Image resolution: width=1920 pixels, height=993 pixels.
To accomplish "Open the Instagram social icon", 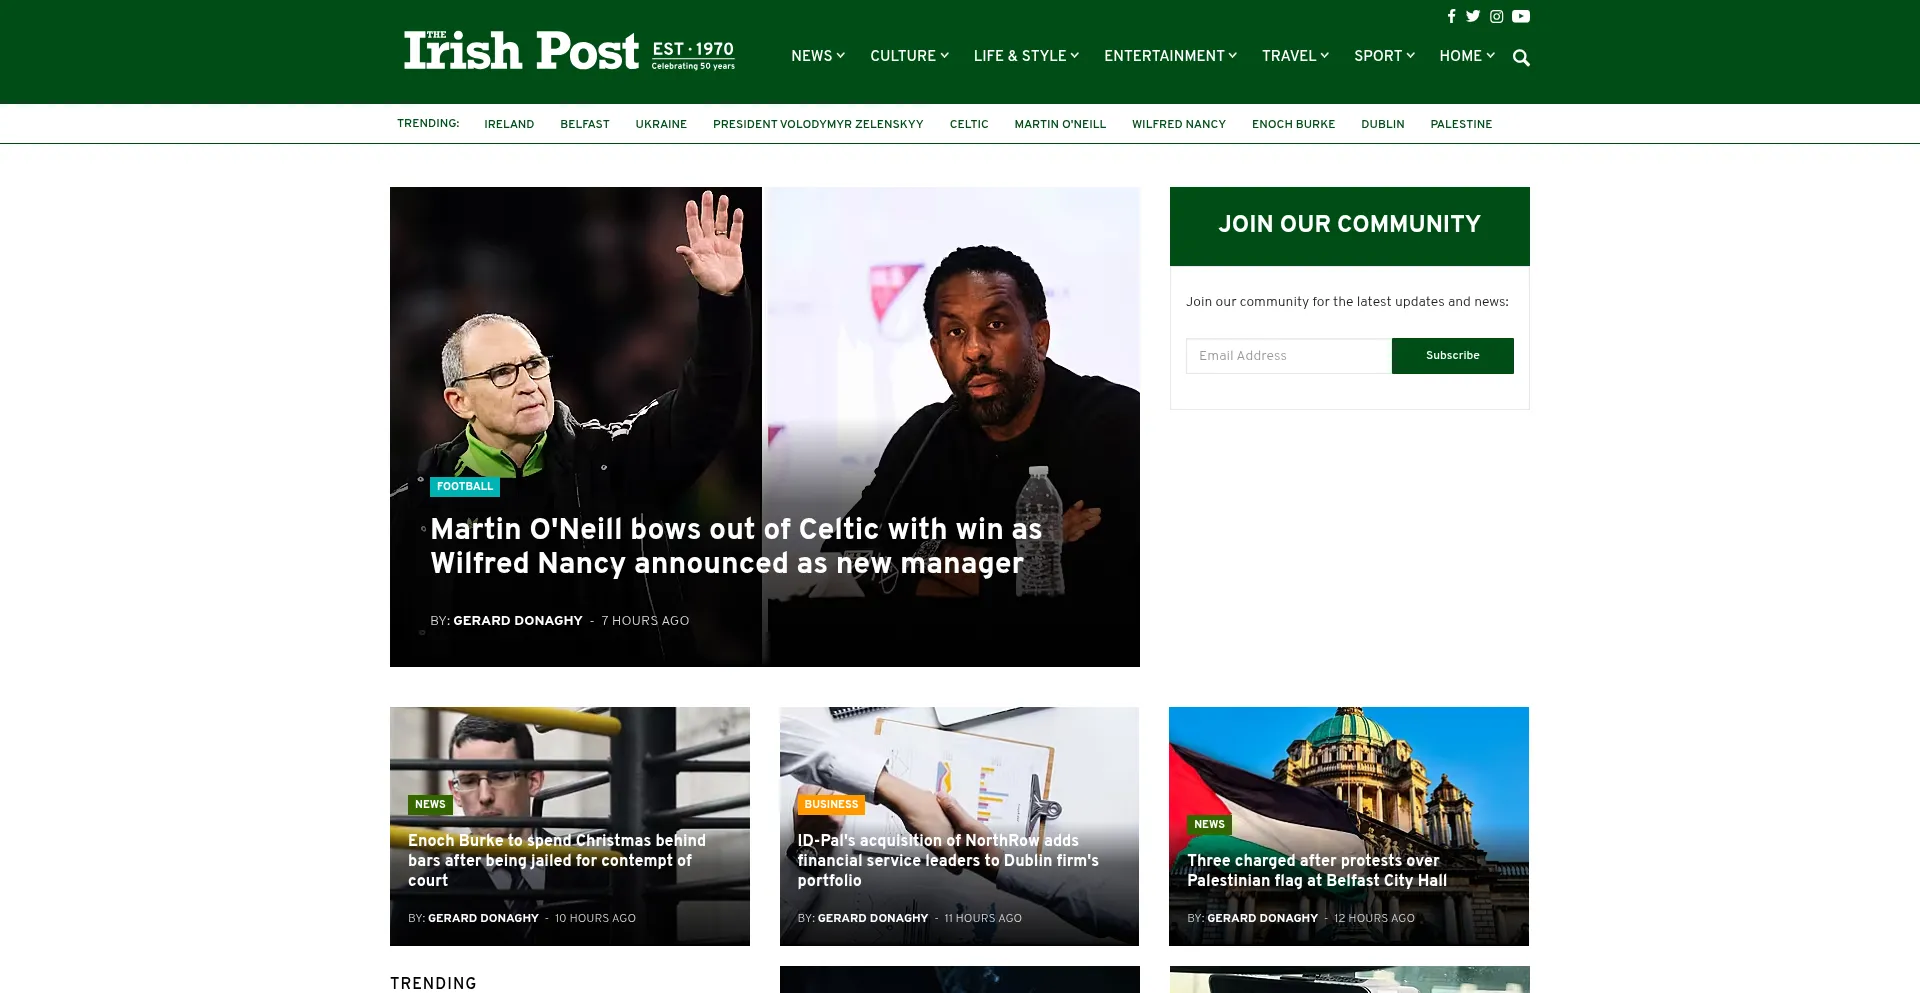I will (x=1497, y=16).
